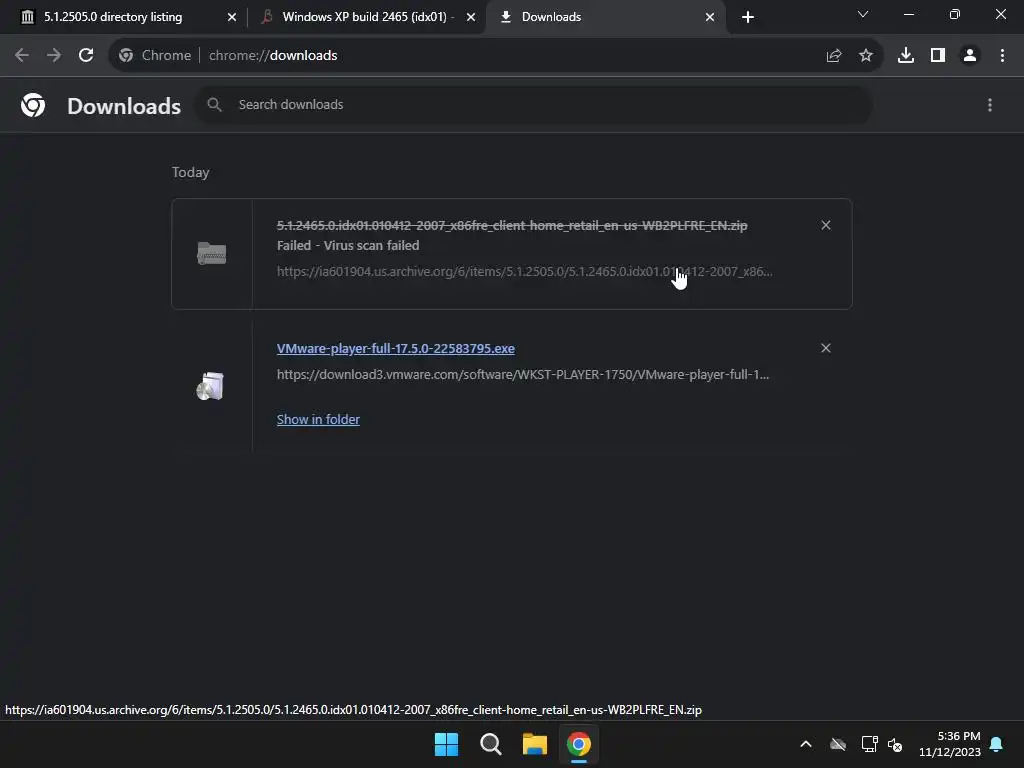Open Chrome's three-dot main menu
1024x768 pixels.
[1002, 56]
